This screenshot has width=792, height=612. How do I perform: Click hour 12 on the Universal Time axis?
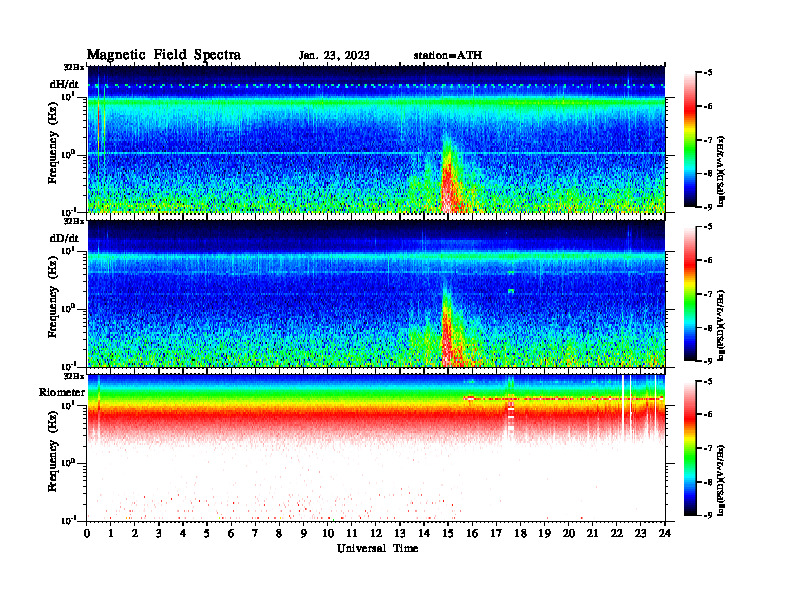(x=376, y=533)
